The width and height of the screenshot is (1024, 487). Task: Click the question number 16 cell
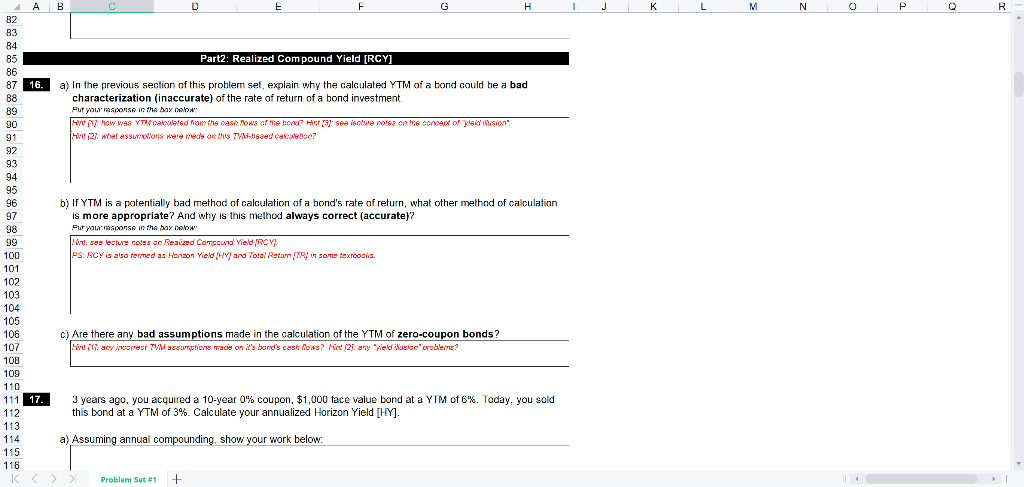coord(36,85)
